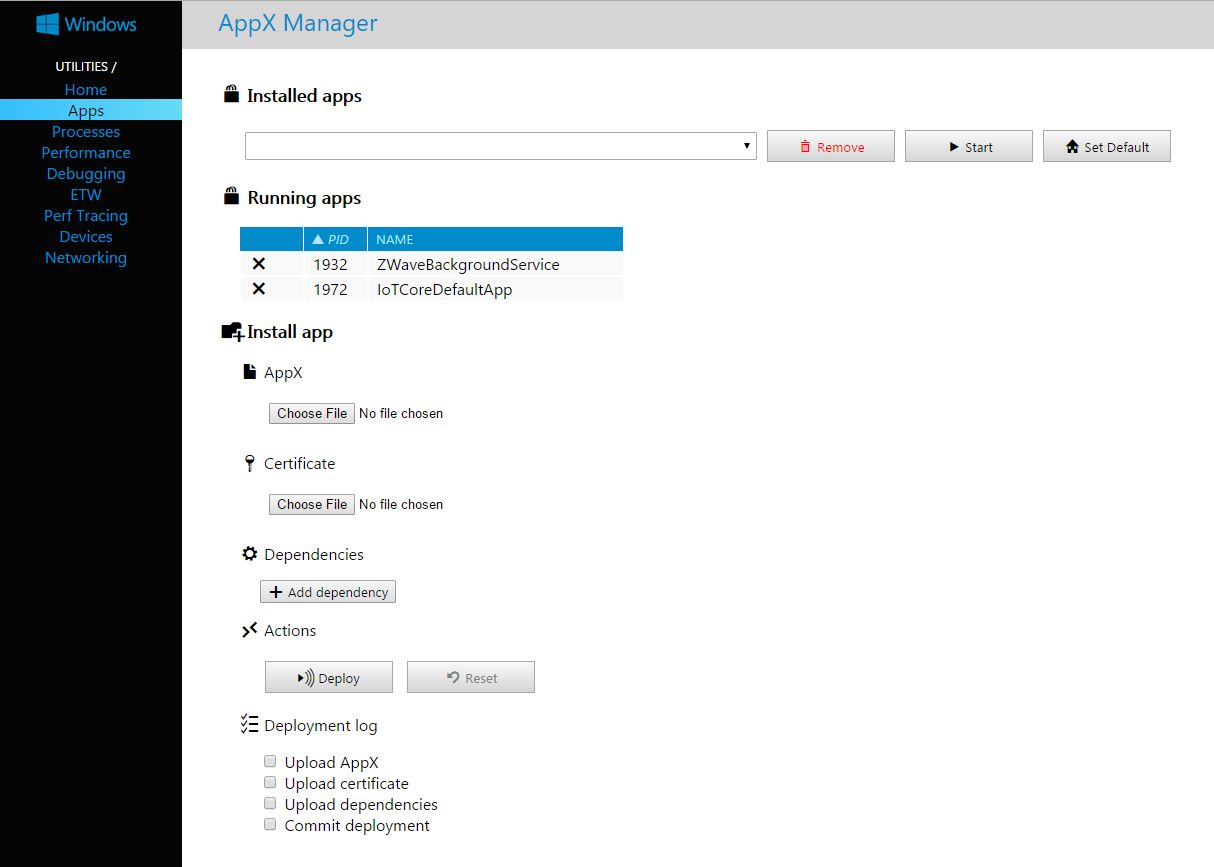Go to Perf Tracing in sidebar
This screenshot has height=867, width=1214.
point(86,216)
